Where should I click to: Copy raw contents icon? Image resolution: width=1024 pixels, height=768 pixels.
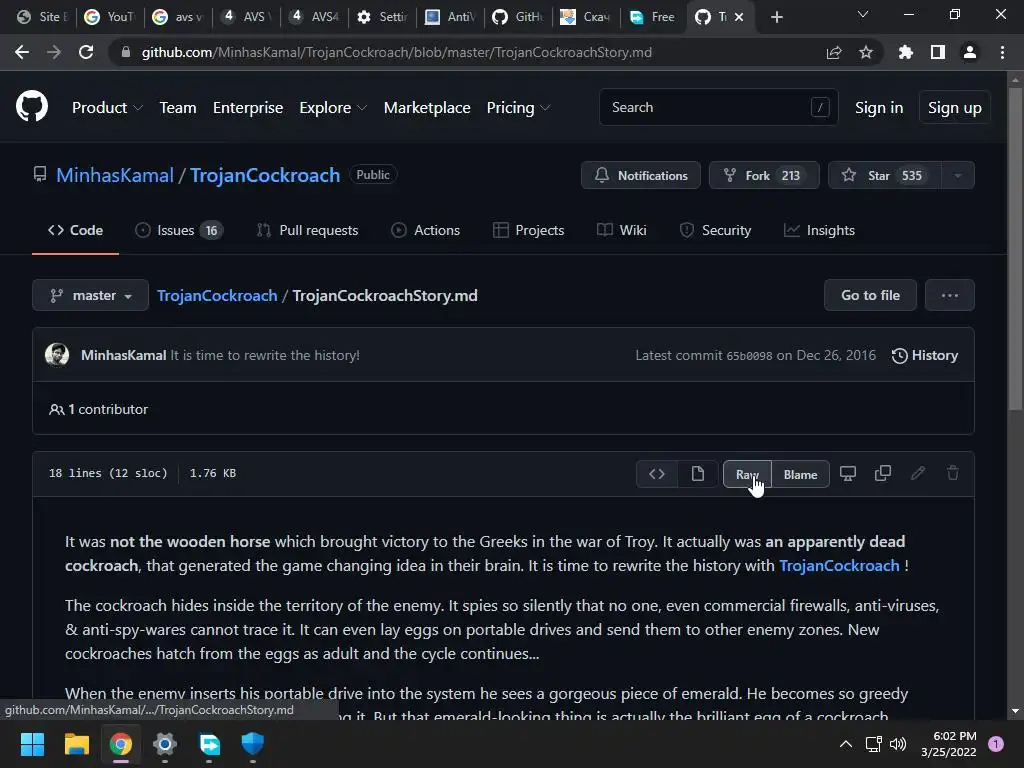pos(883,473)
